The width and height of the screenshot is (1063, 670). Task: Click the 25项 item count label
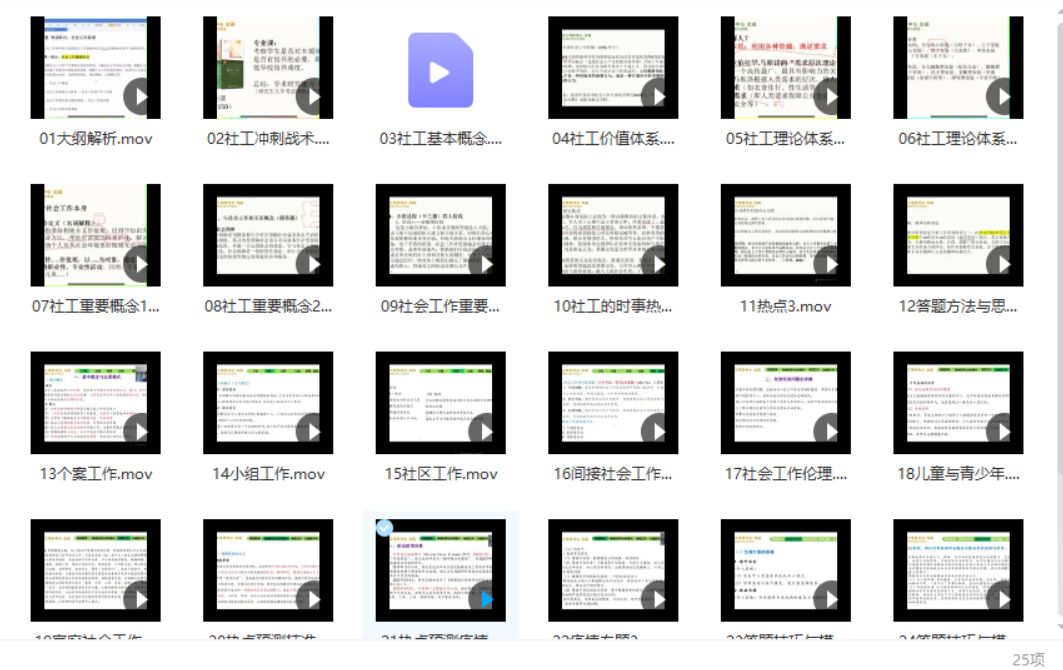pos(1028,659)
